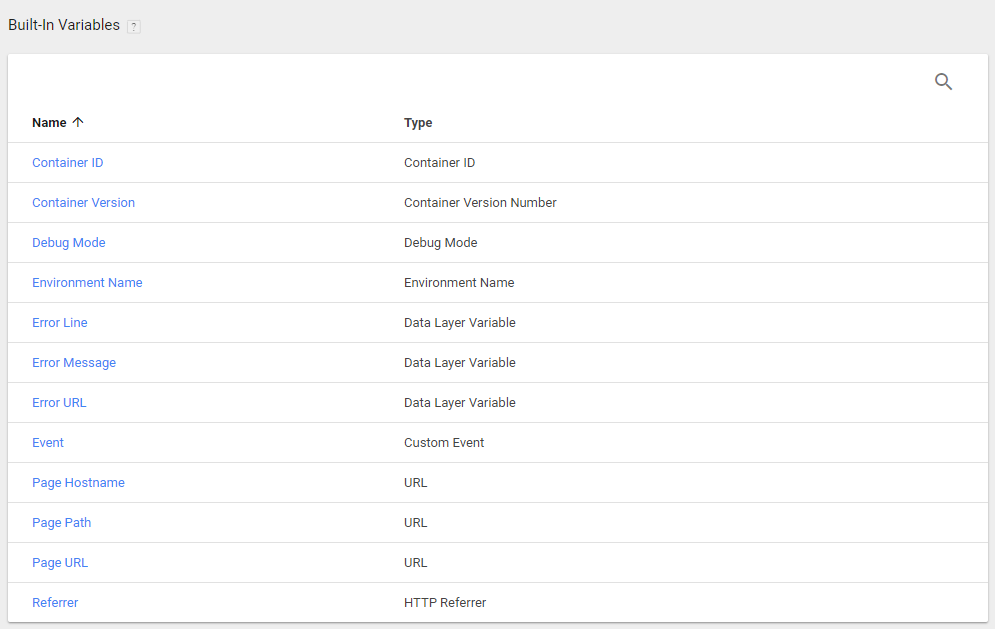
Task: Click the HTTP Referrer type cell
Action: pos(445,603)
